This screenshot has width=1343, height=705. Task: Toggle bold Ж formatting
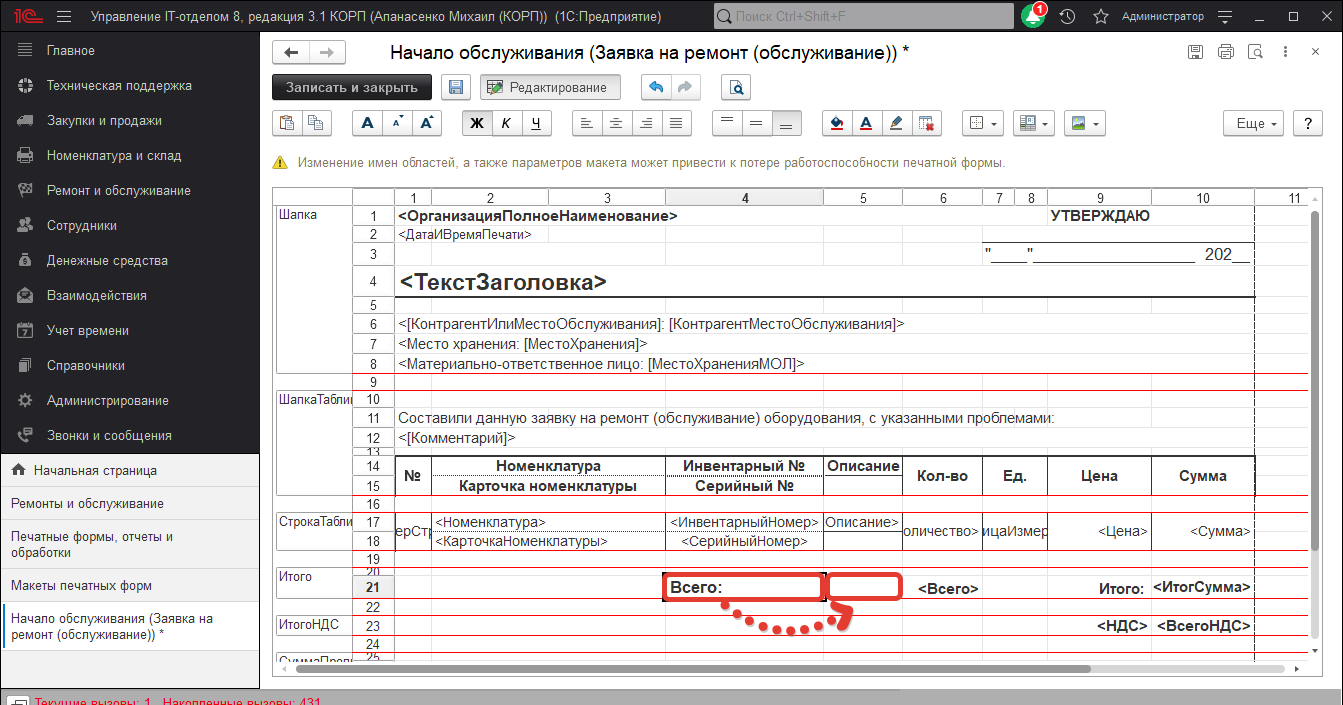477,123
